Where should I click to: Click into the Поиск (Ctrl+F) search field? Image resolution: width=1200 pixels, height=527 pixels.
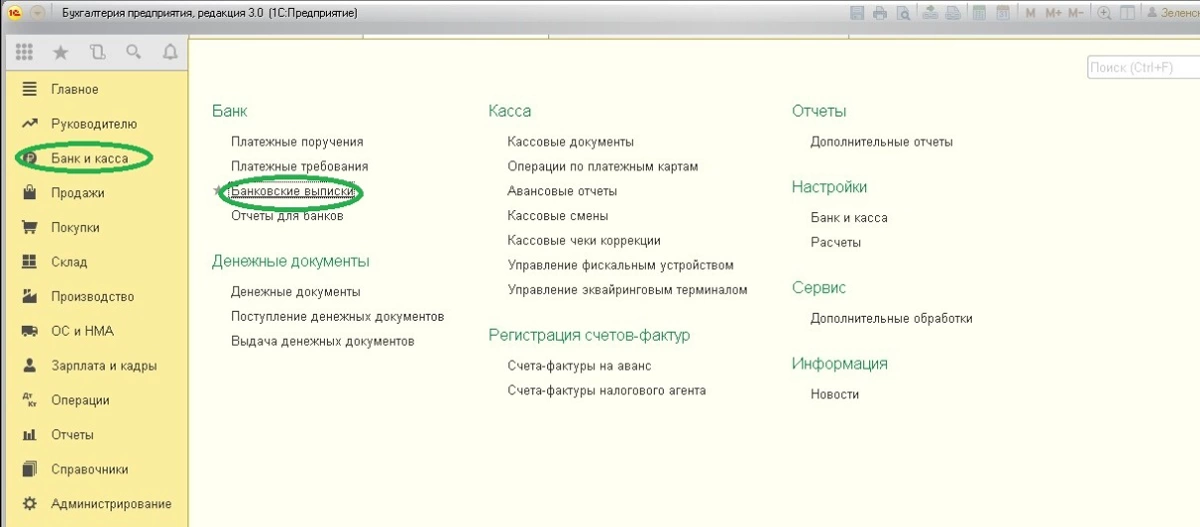(1143, 68)
